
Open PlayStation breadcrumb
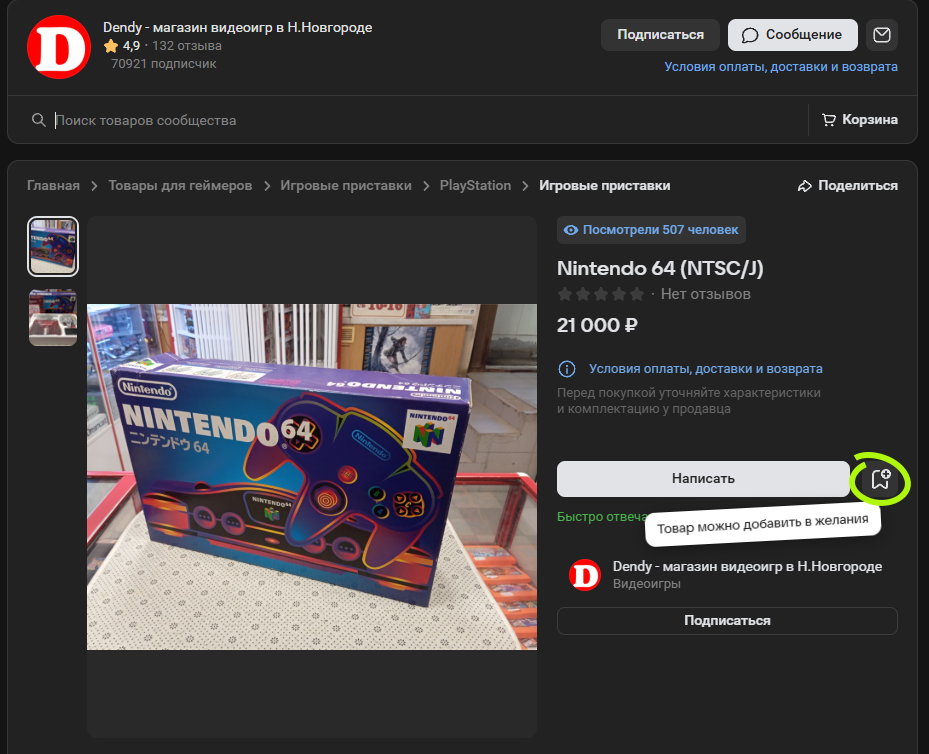tap(475, 186)
